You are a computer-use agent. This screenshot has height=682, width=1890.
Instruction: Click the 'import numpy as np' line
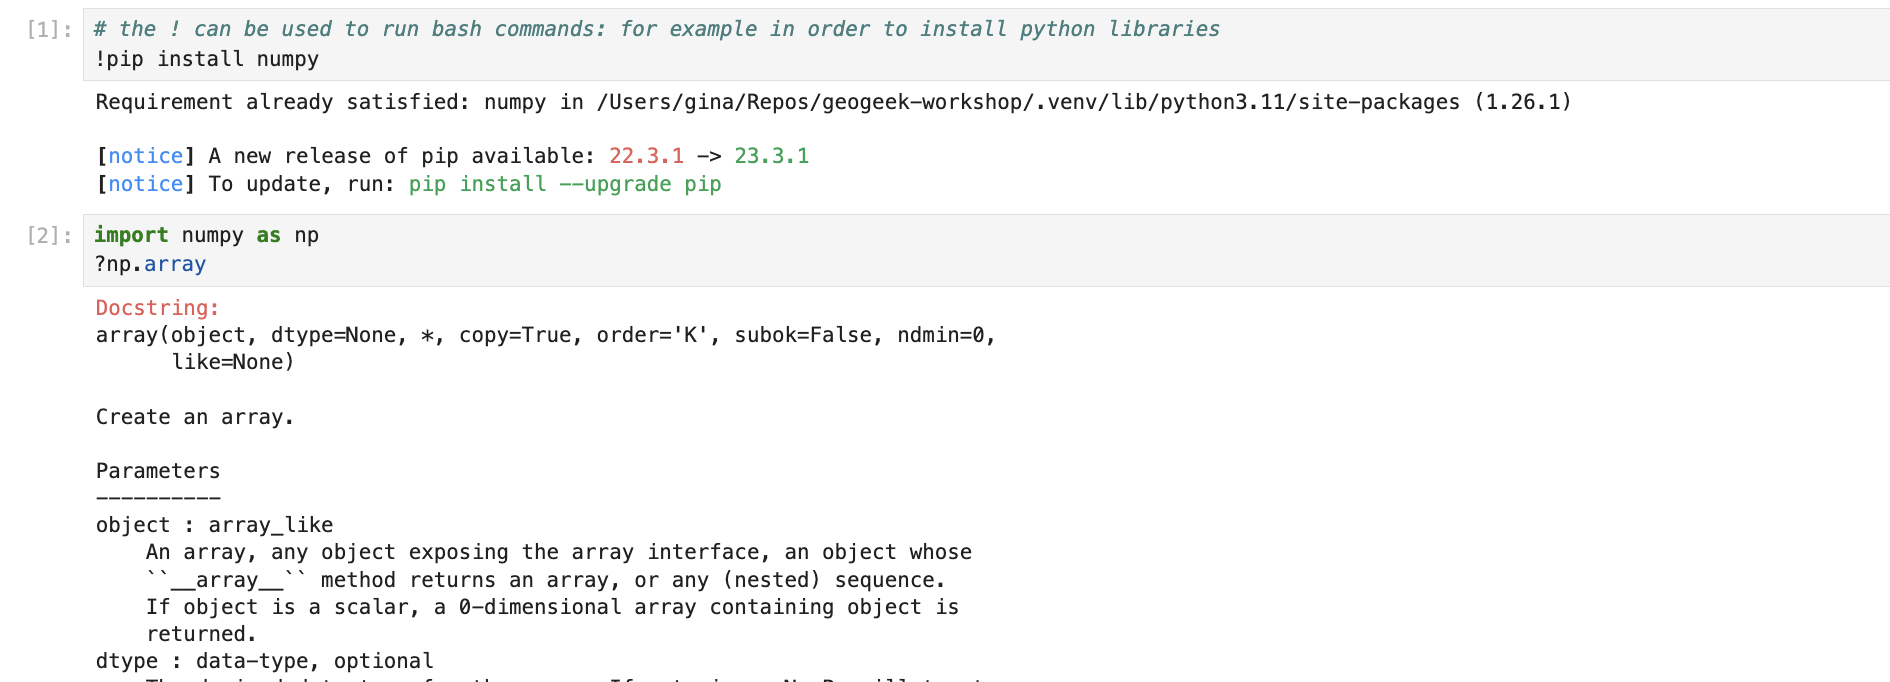pos(207,236)
